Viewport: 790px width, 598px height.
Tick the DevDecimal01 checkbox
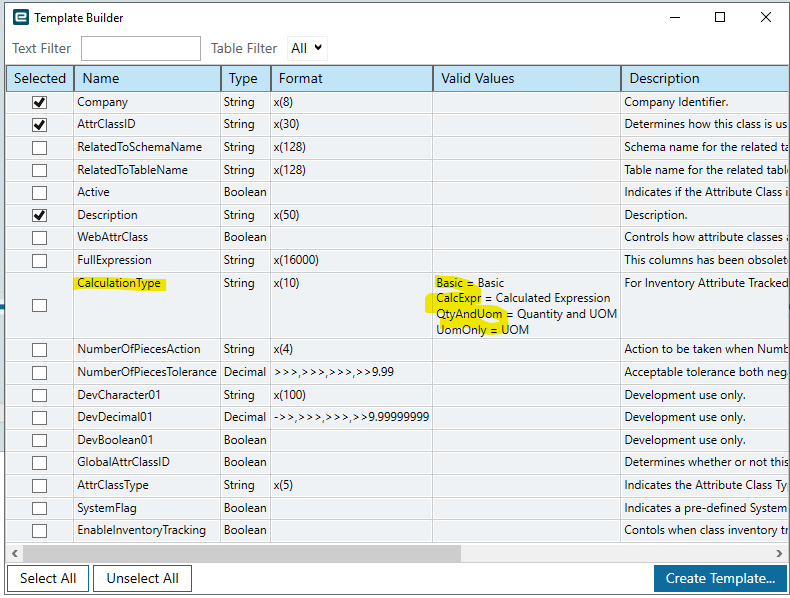point(39,418)
